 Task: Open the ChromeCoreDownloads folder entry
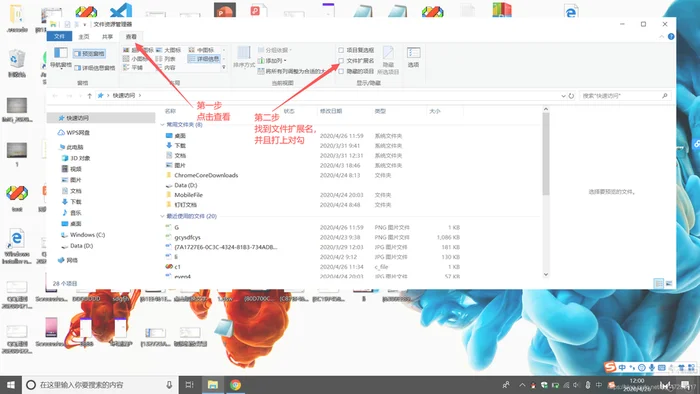coord(206,175)
